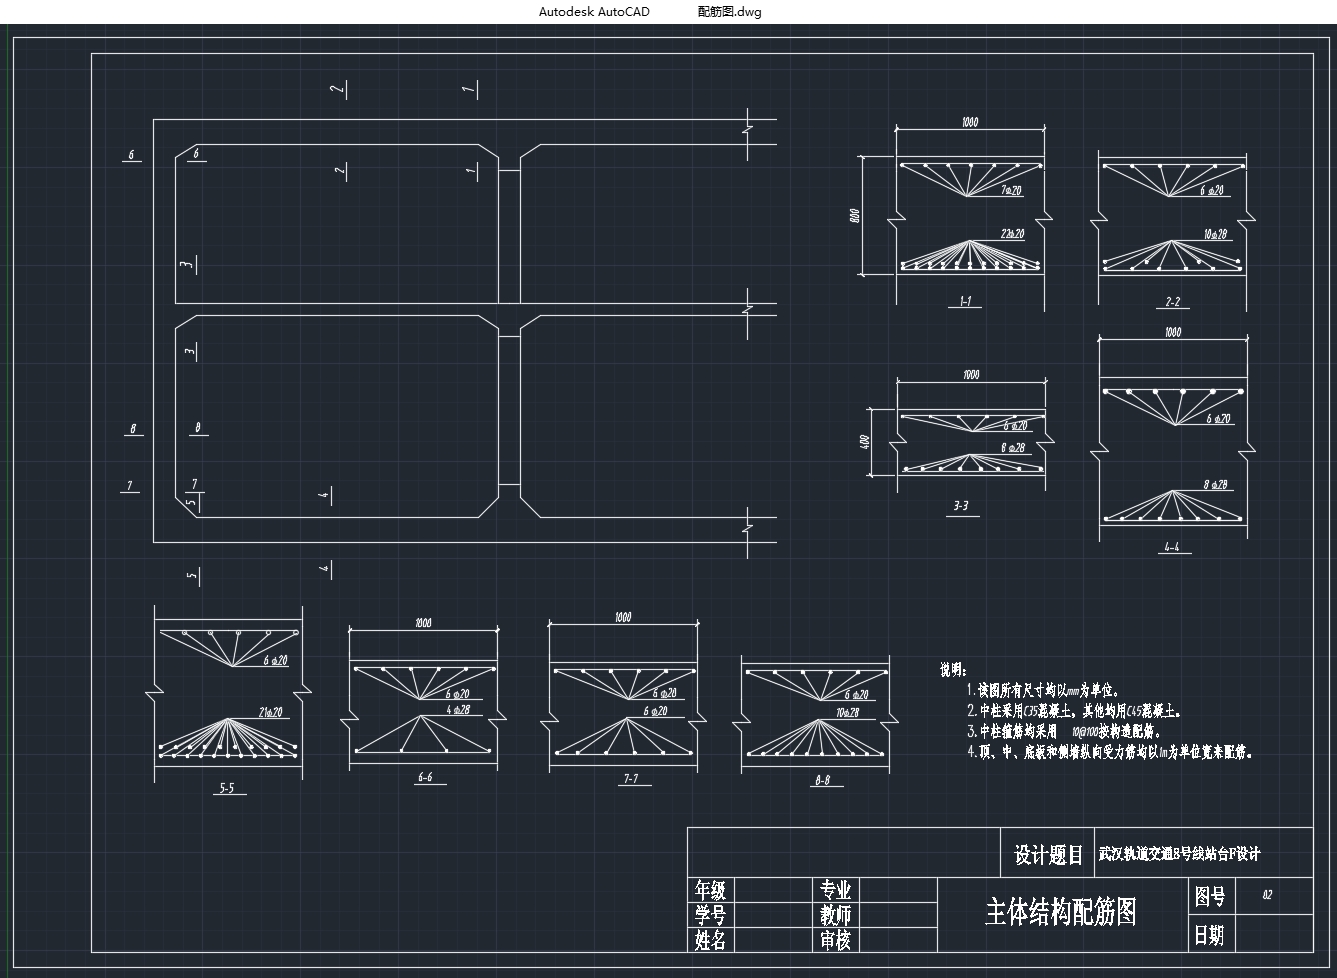Screen dimensions: 1337x978
Task: Select the 2-2 section title
Action: (x=1172, y=301)
